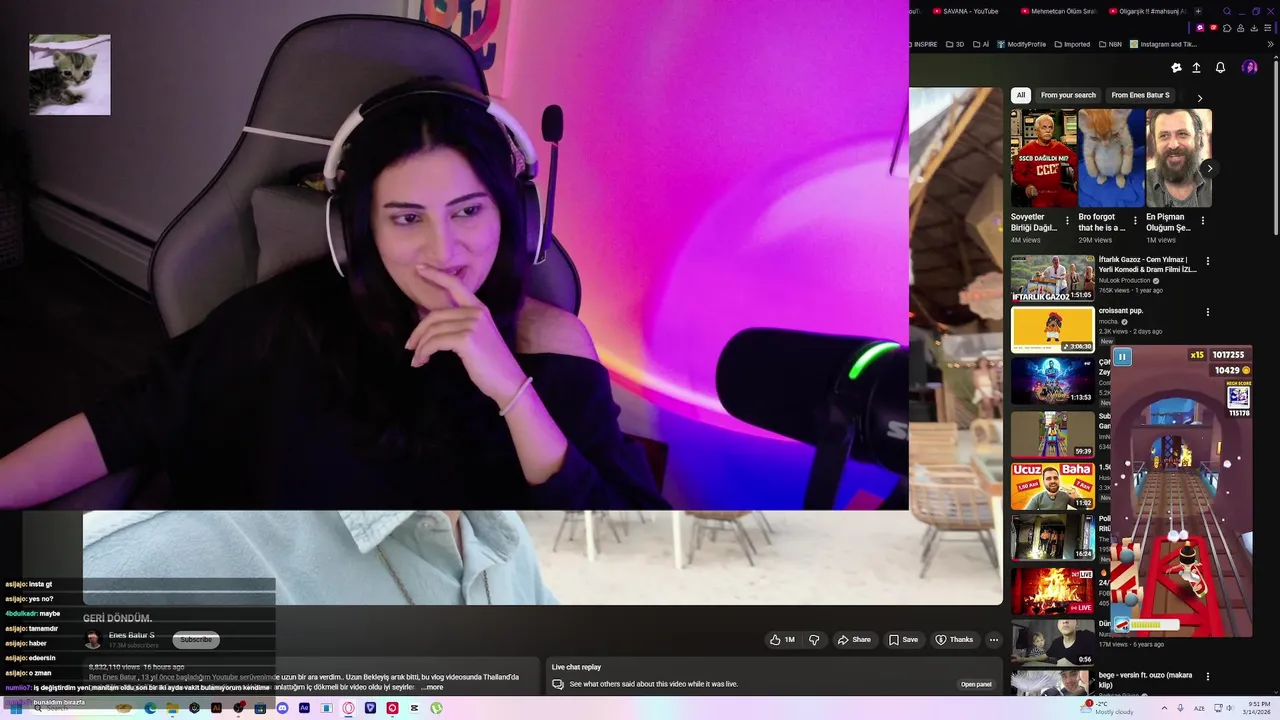Image resolution: width=1280 pixels, height=720 pixels.
Task: Open the Enes Batur S channel avatar
Action: (x=93, y=640)
